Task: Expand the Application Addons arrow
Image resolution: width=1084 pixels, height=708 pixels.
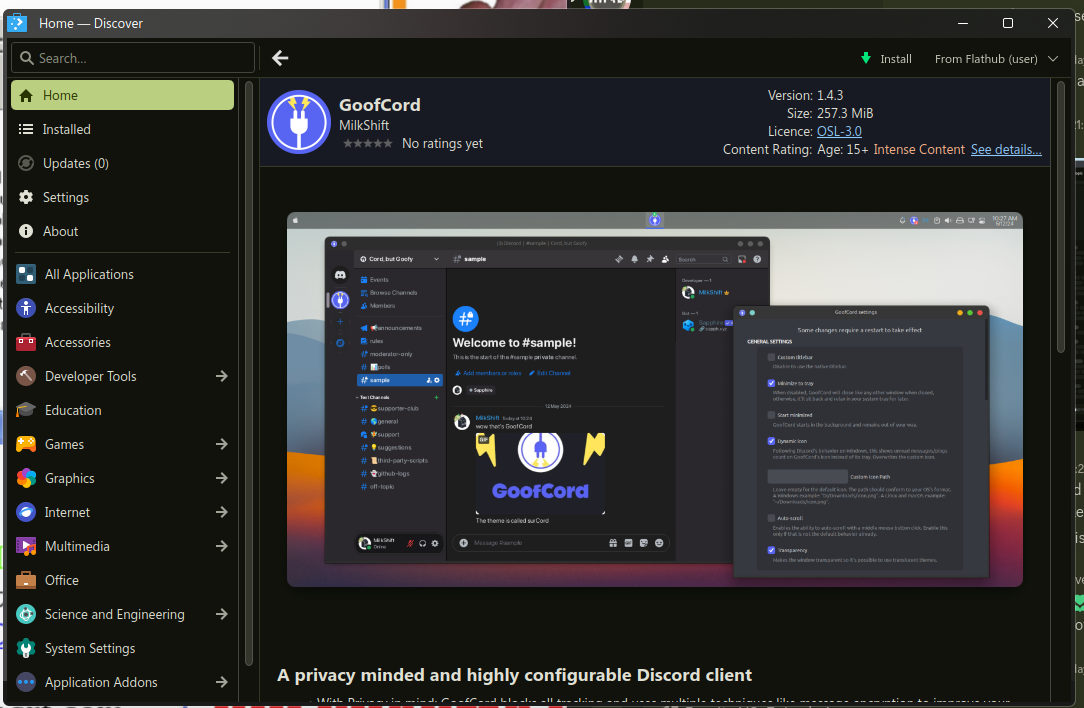Action: point(221,682)
